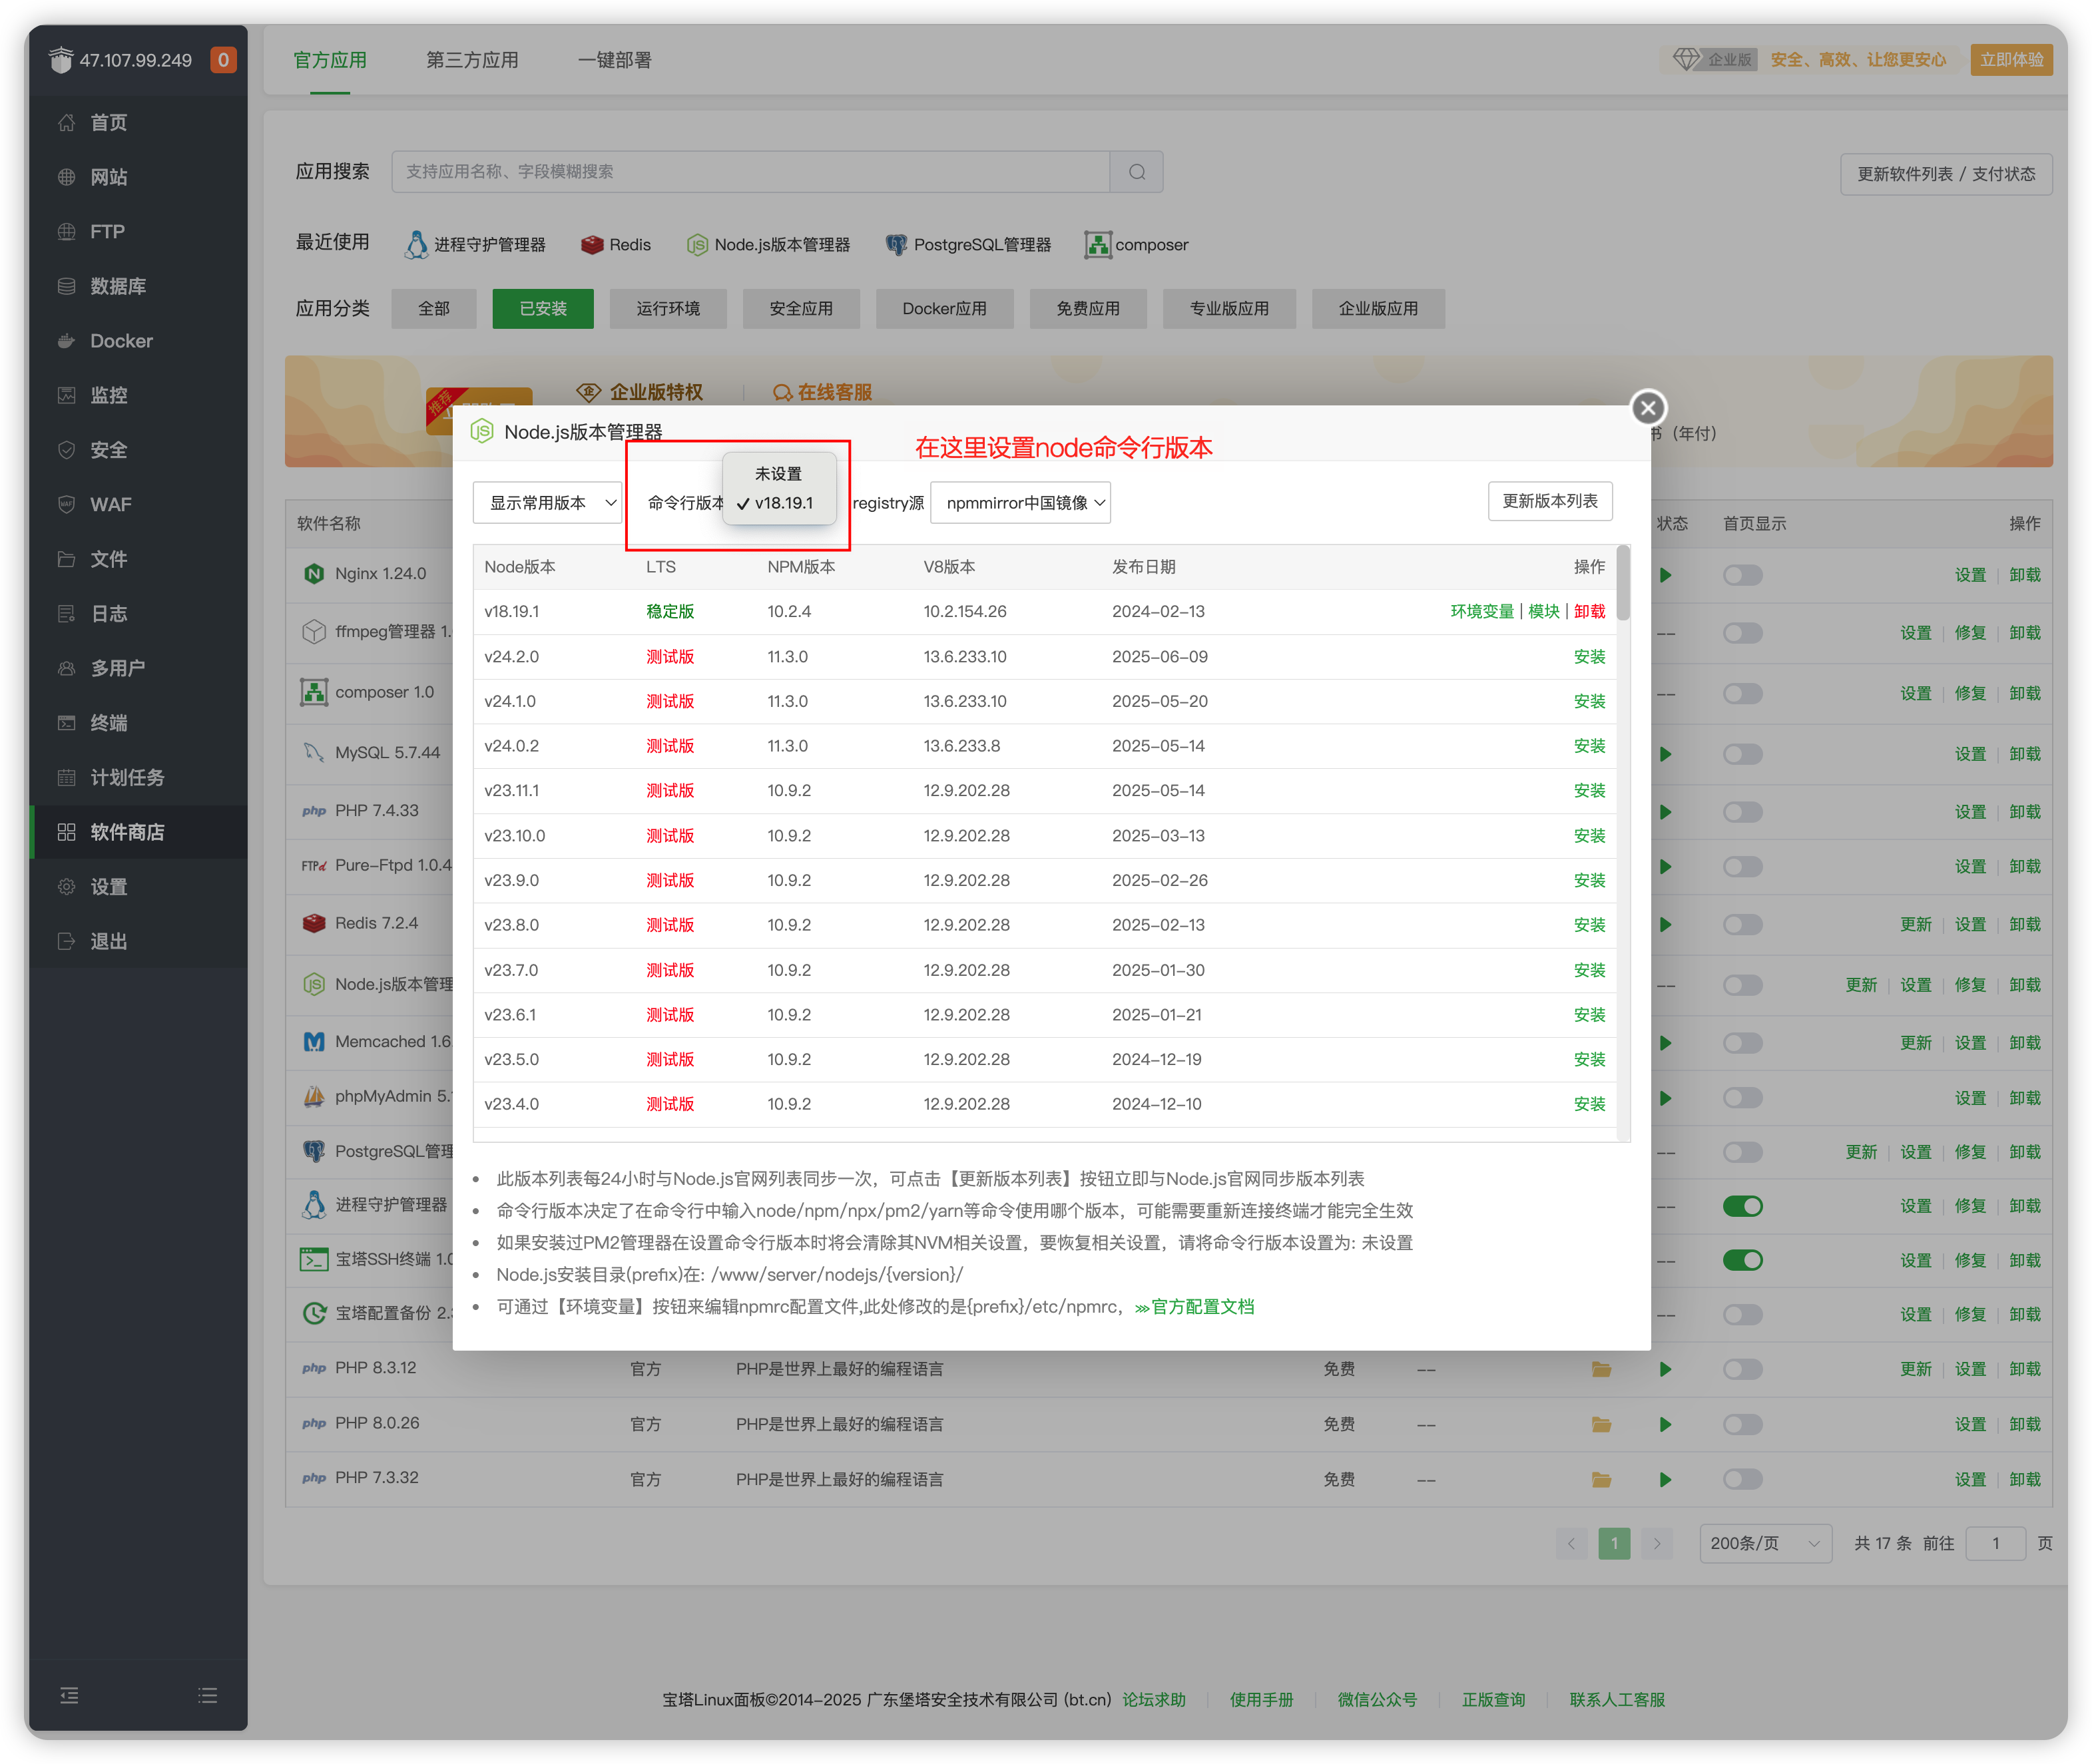Viewport: 2092px width, 1764px height.
Task: Open the 终端 terminal sidebar item
Action: pyautogui.click(x=108, y=723)
